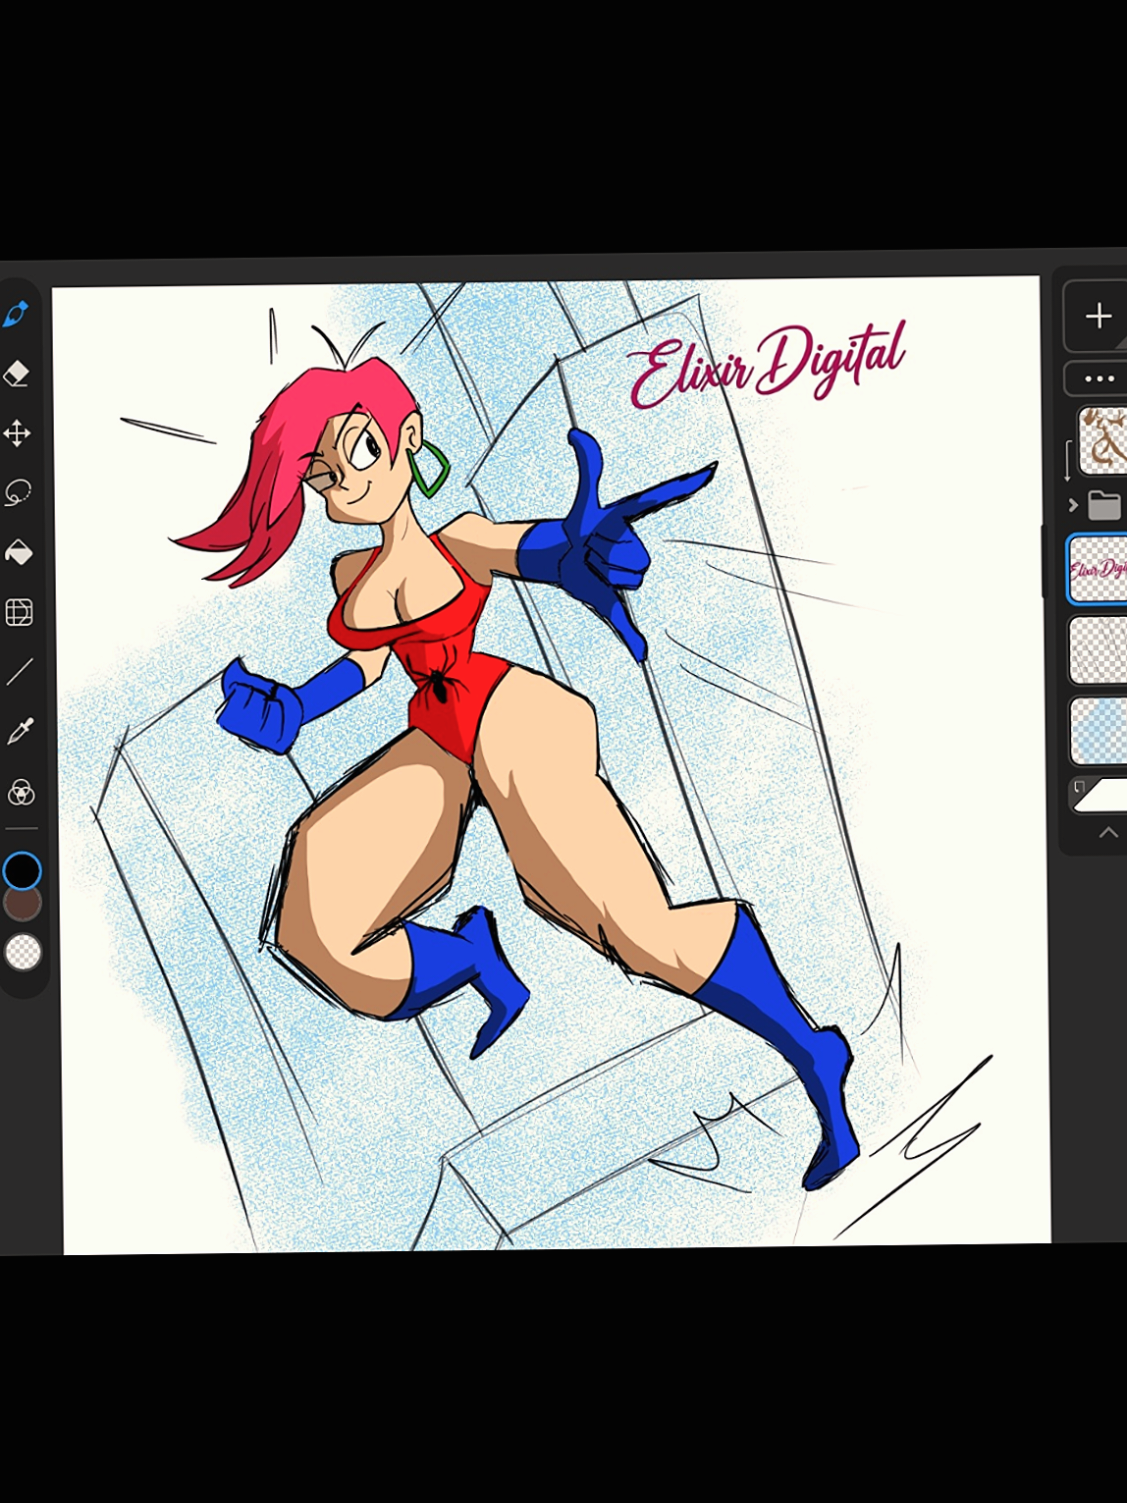
Task: Select the brush tool
Action: [x=17, y=315]
